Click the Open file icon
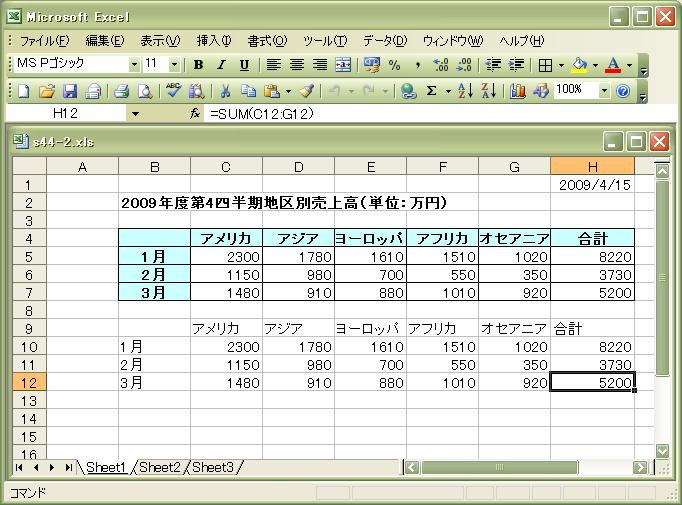Image resolution: width=682 pixels, height=505 pixels. [x=47, y=91]
